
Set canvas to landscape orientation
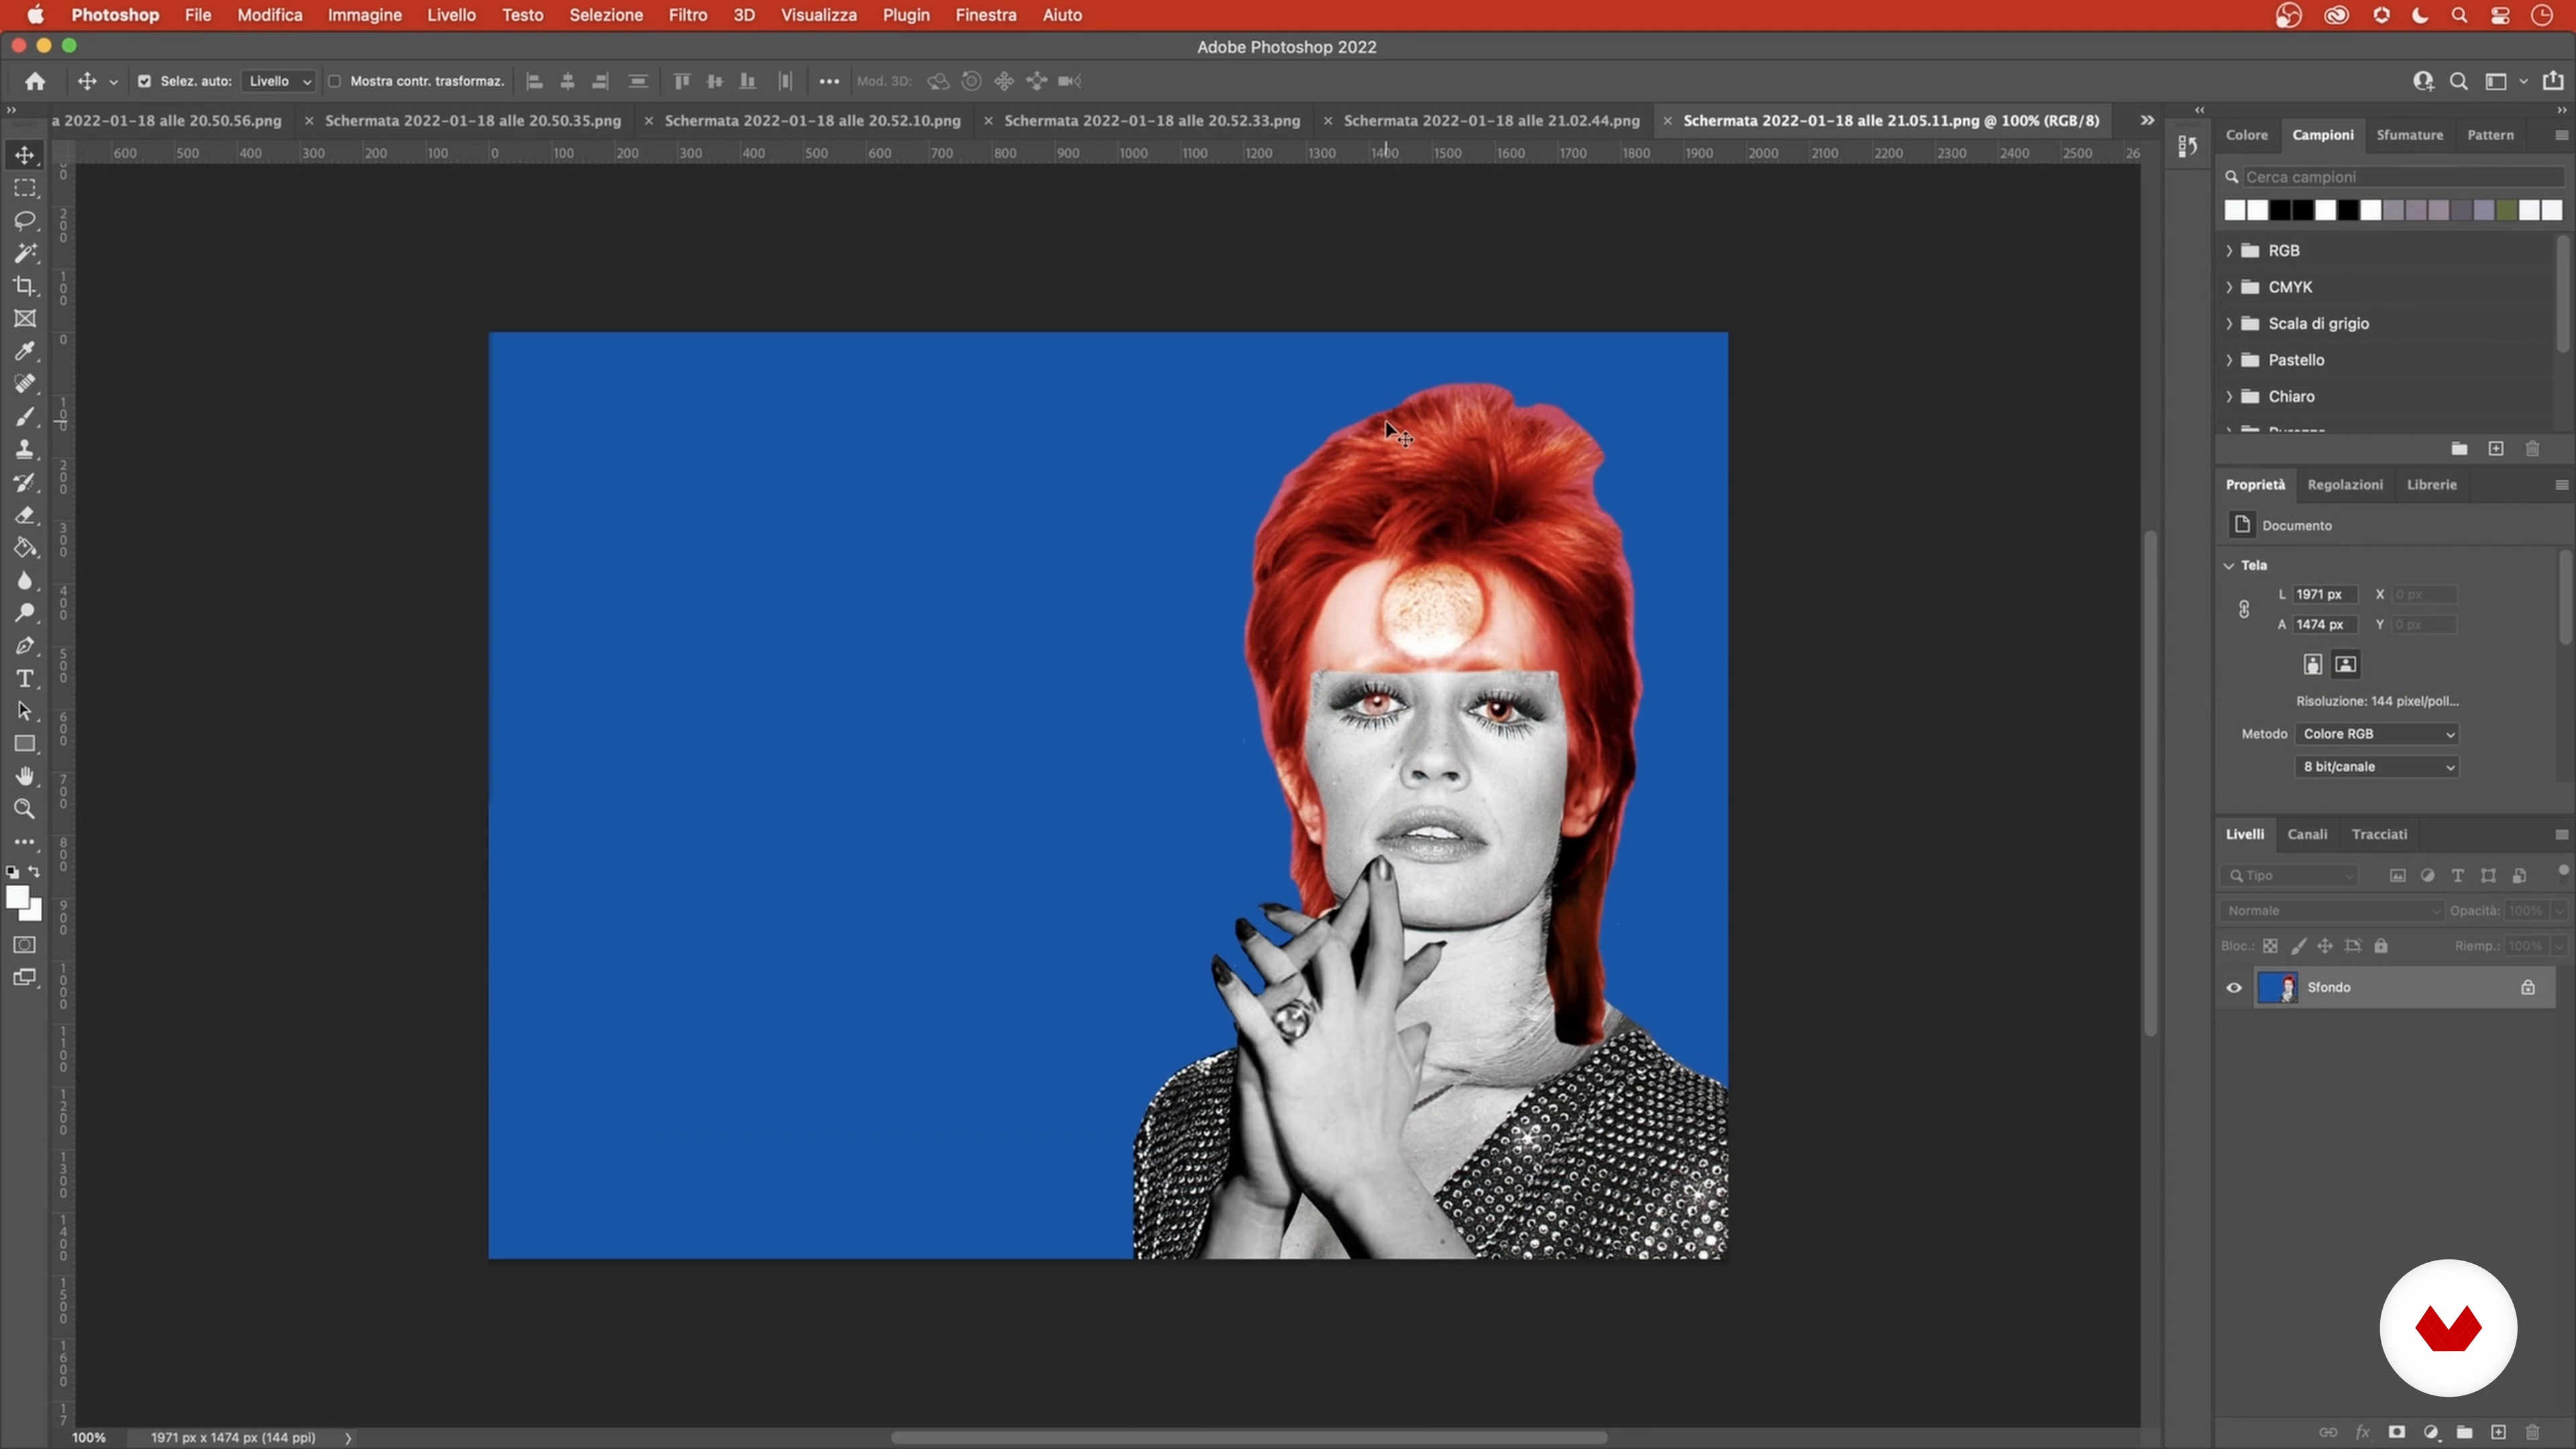click(2346, 664)
